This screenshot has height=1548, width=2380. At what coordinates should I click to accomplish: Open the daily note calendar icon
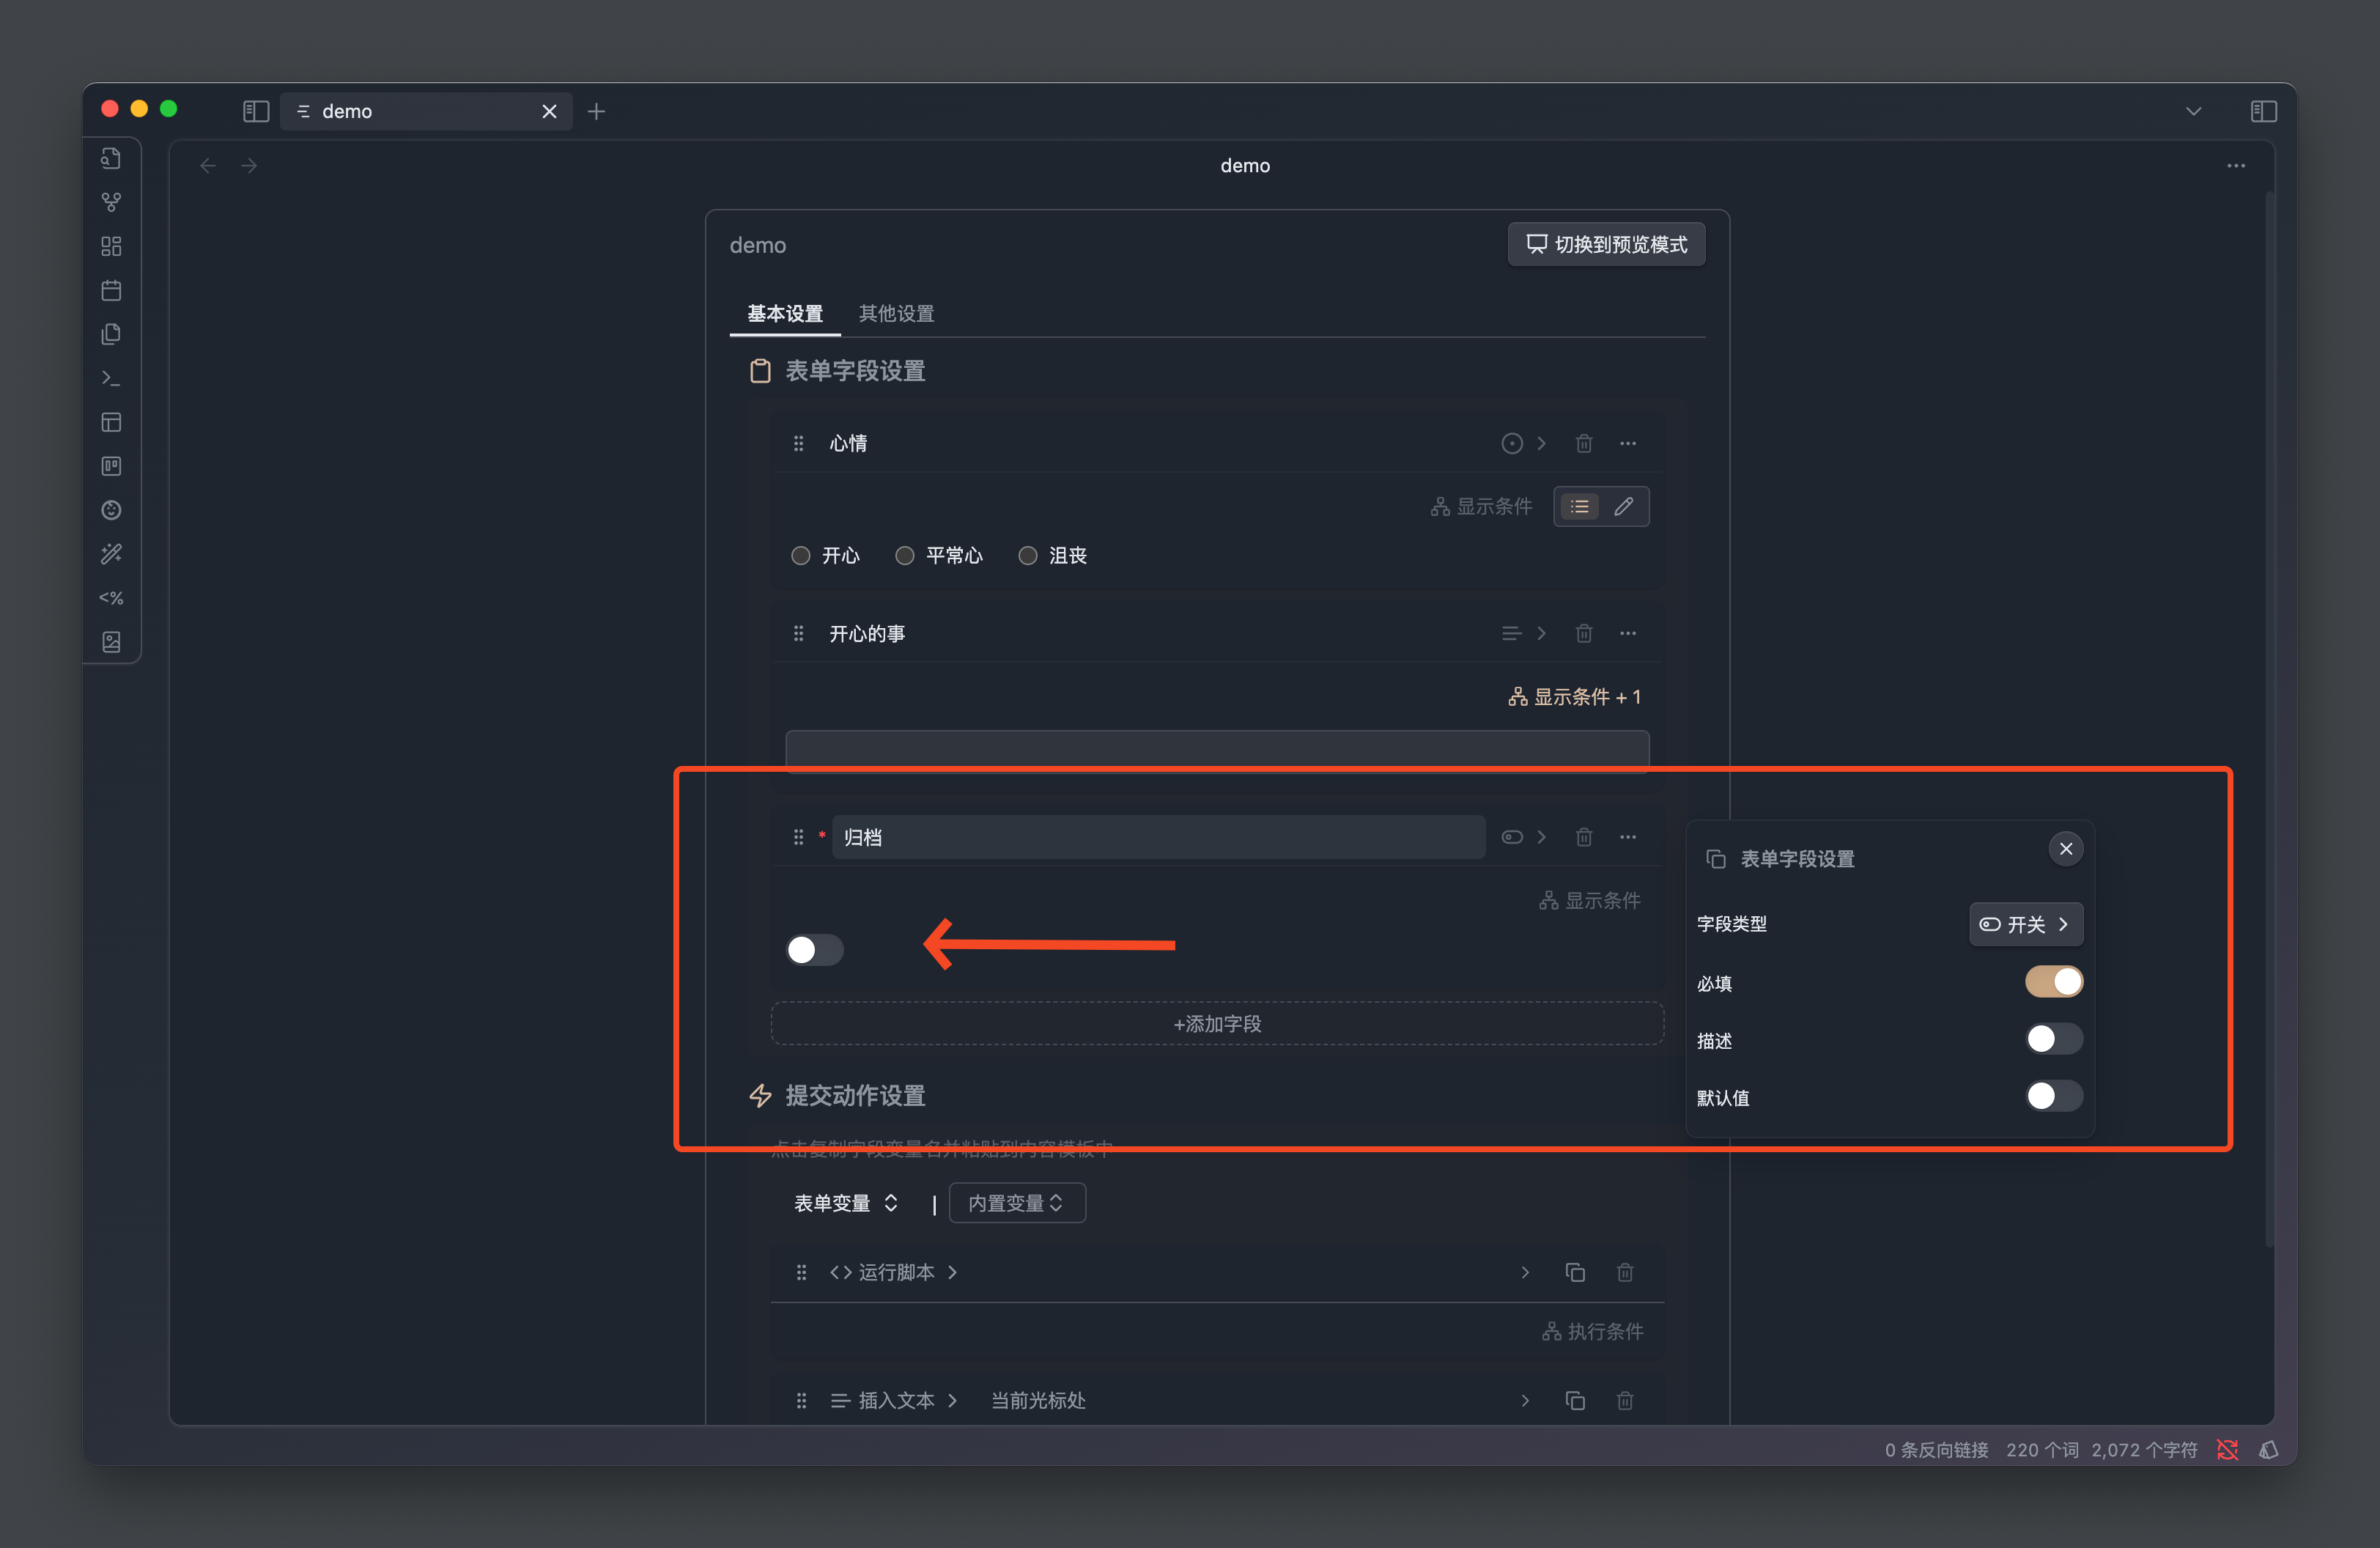[111, 290]
